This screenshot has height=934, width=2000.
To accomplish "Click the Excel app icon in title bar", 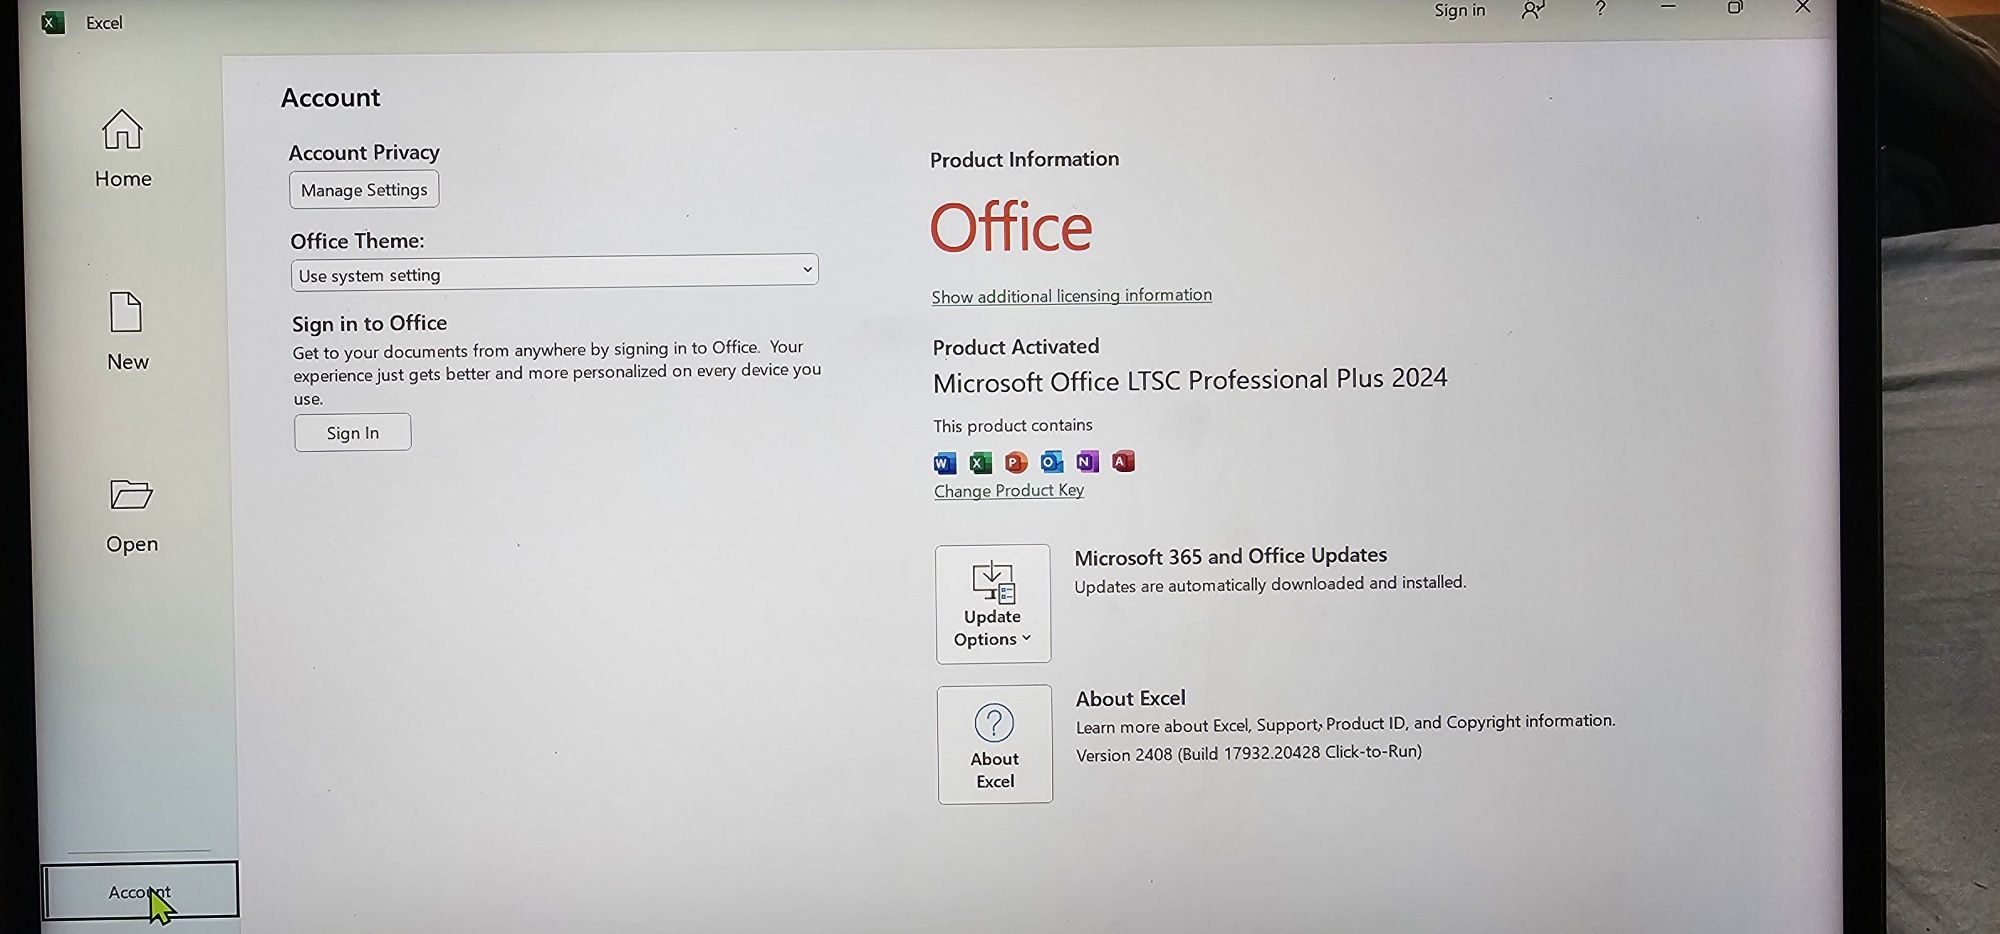I will (x=52, y=23).
